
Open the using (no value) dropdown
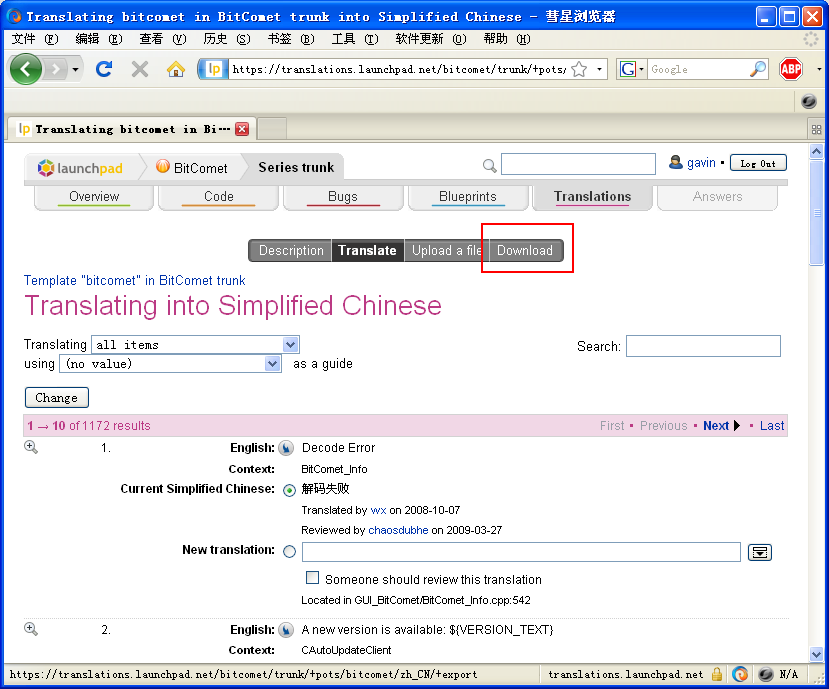(171, 364)
